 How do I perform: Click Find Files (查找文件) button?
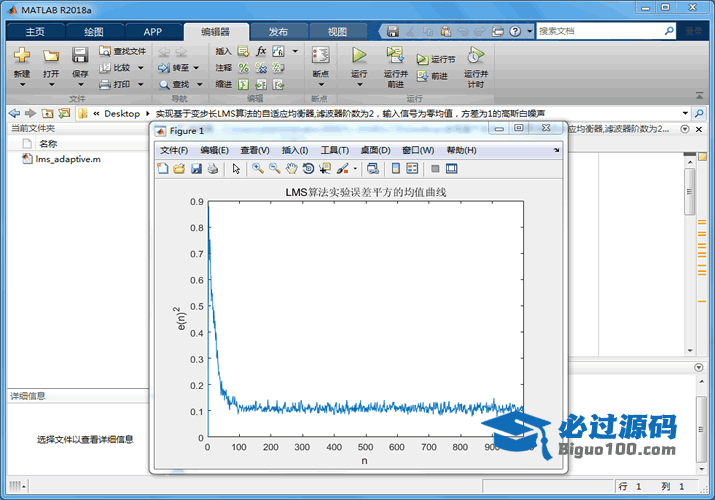click(x=123, y=51)
